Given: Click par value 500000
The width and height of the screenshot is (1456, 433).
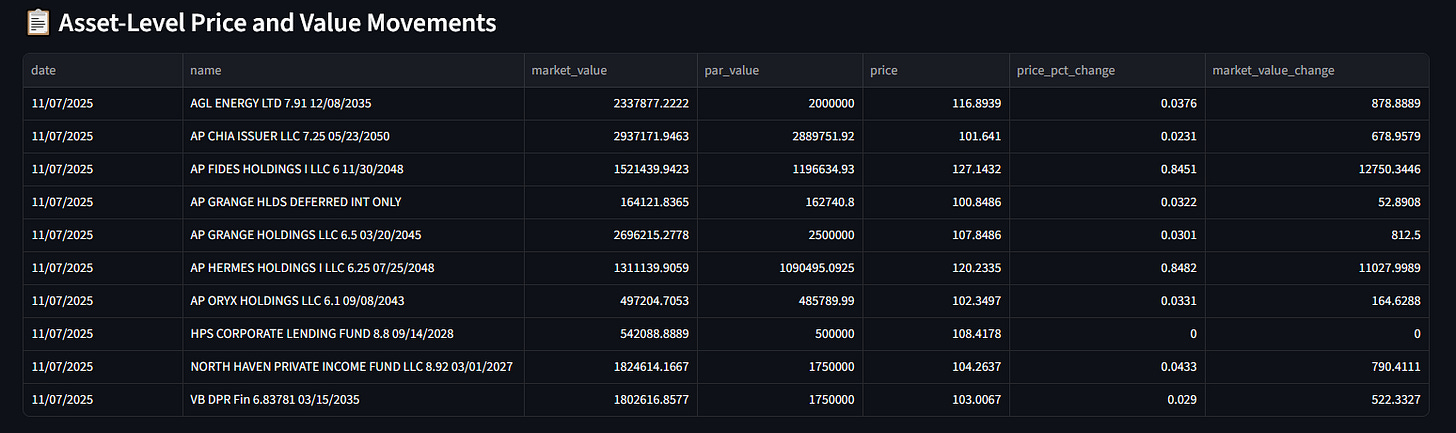Looking at the screenshot, I should pyautogui.click(x=780, y=334).
